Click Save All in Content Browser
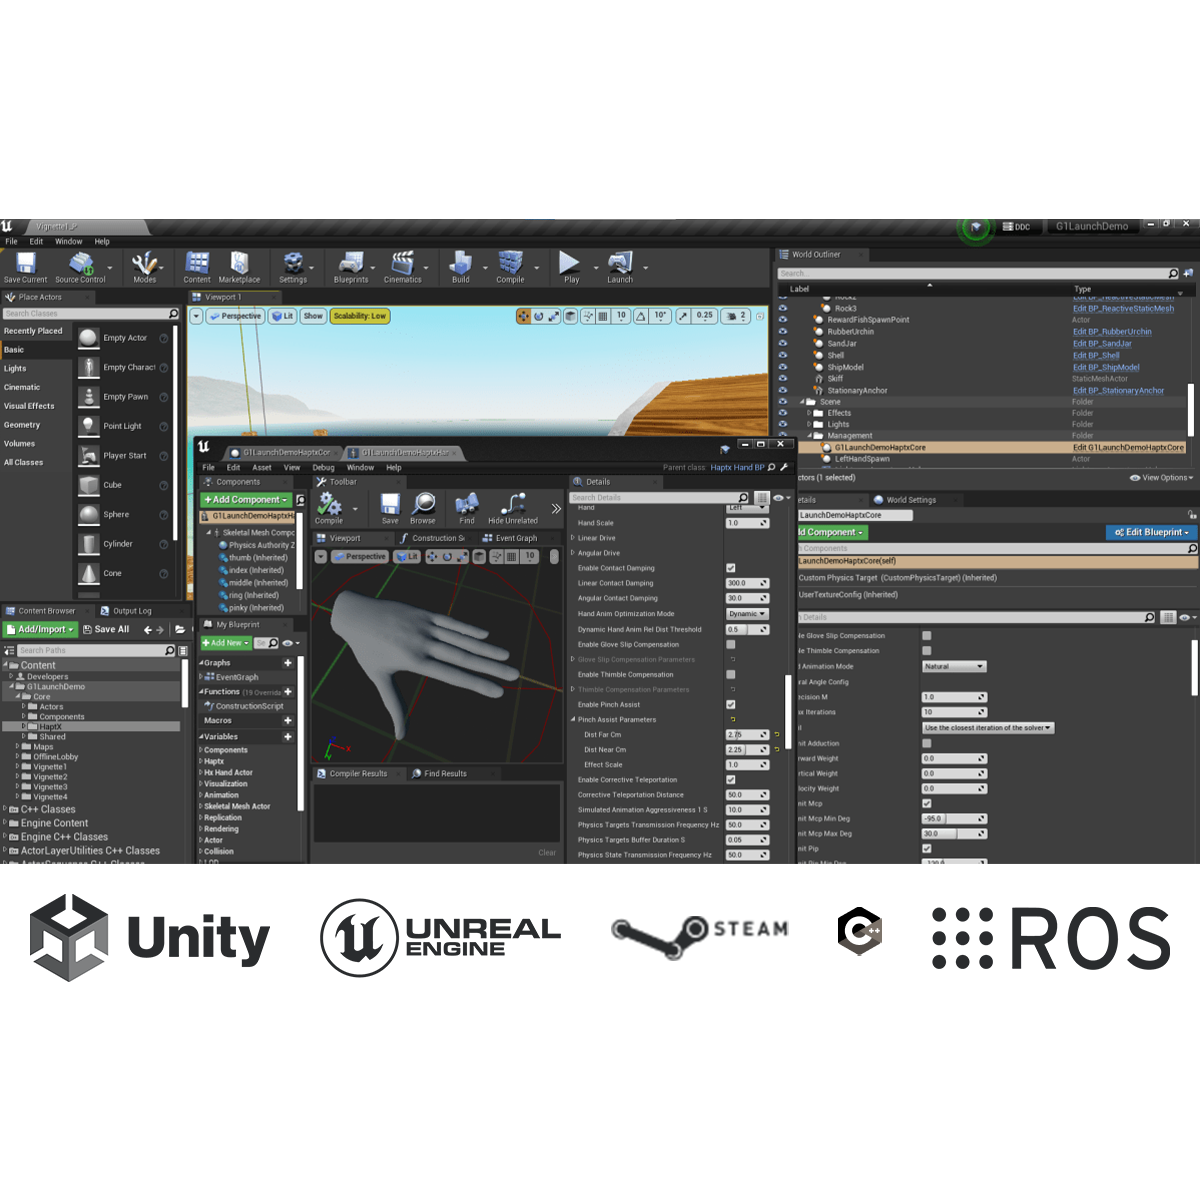This screenshot has height=1200, width=1200. tap(106, 630)
